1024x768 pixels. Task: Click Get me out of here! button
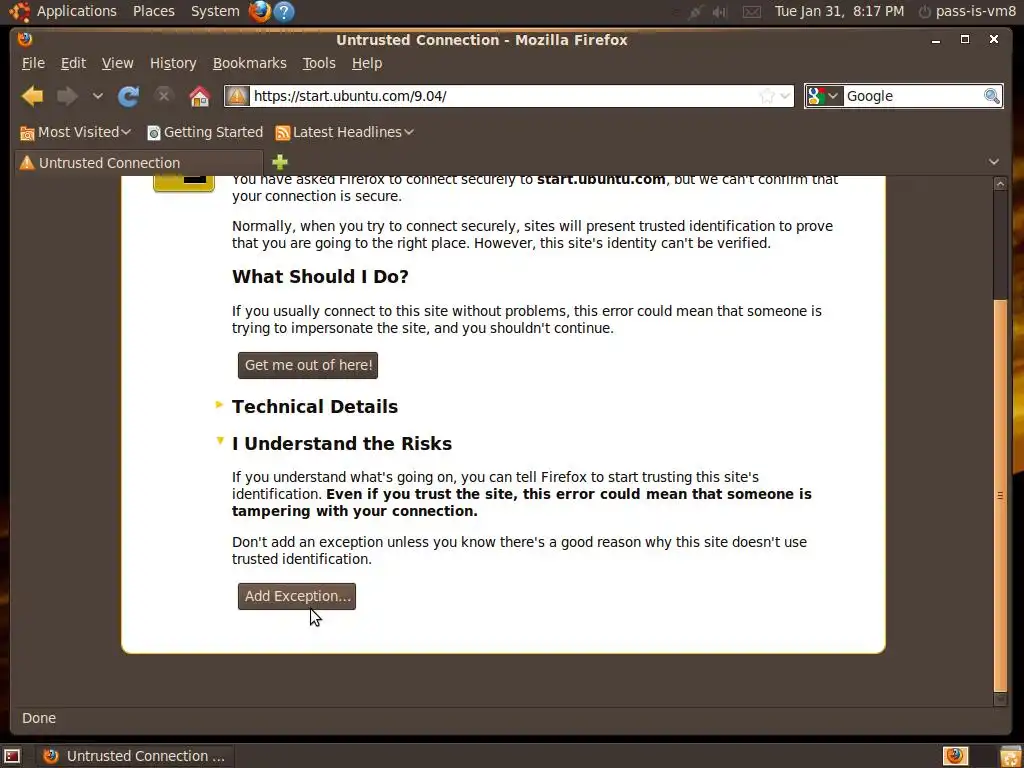coord(308,365)
